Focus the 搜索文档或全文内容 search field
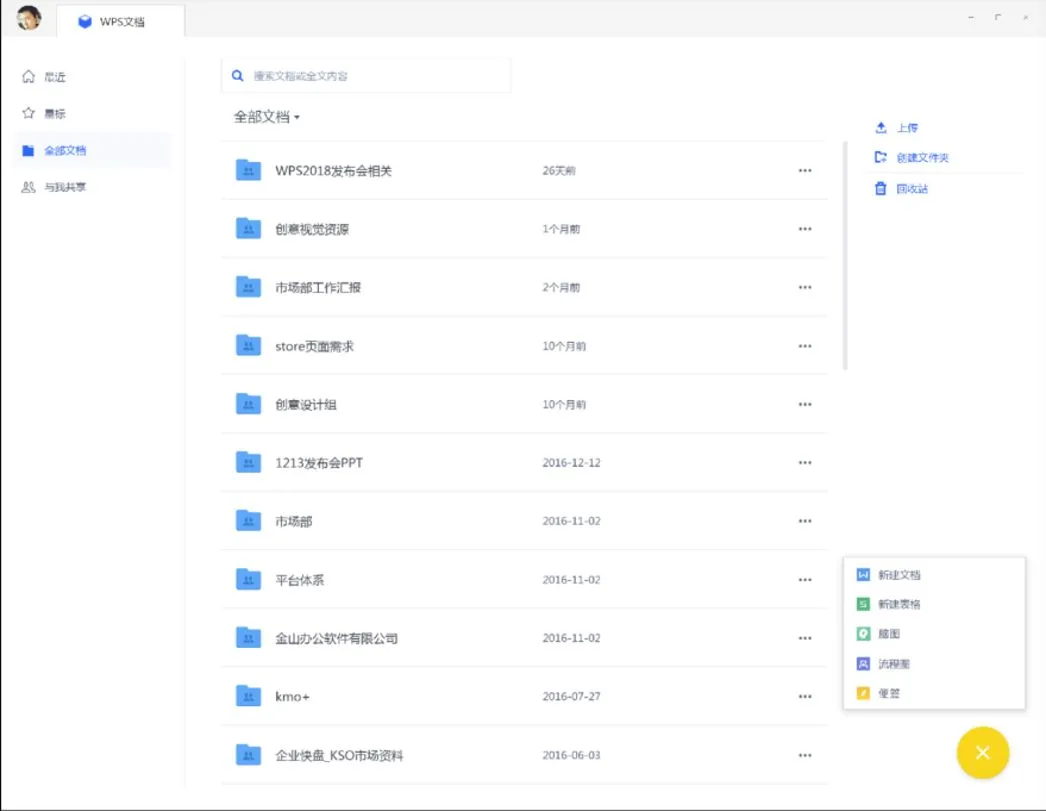This screenshot has height=811, width=1046. click(366, 76)
